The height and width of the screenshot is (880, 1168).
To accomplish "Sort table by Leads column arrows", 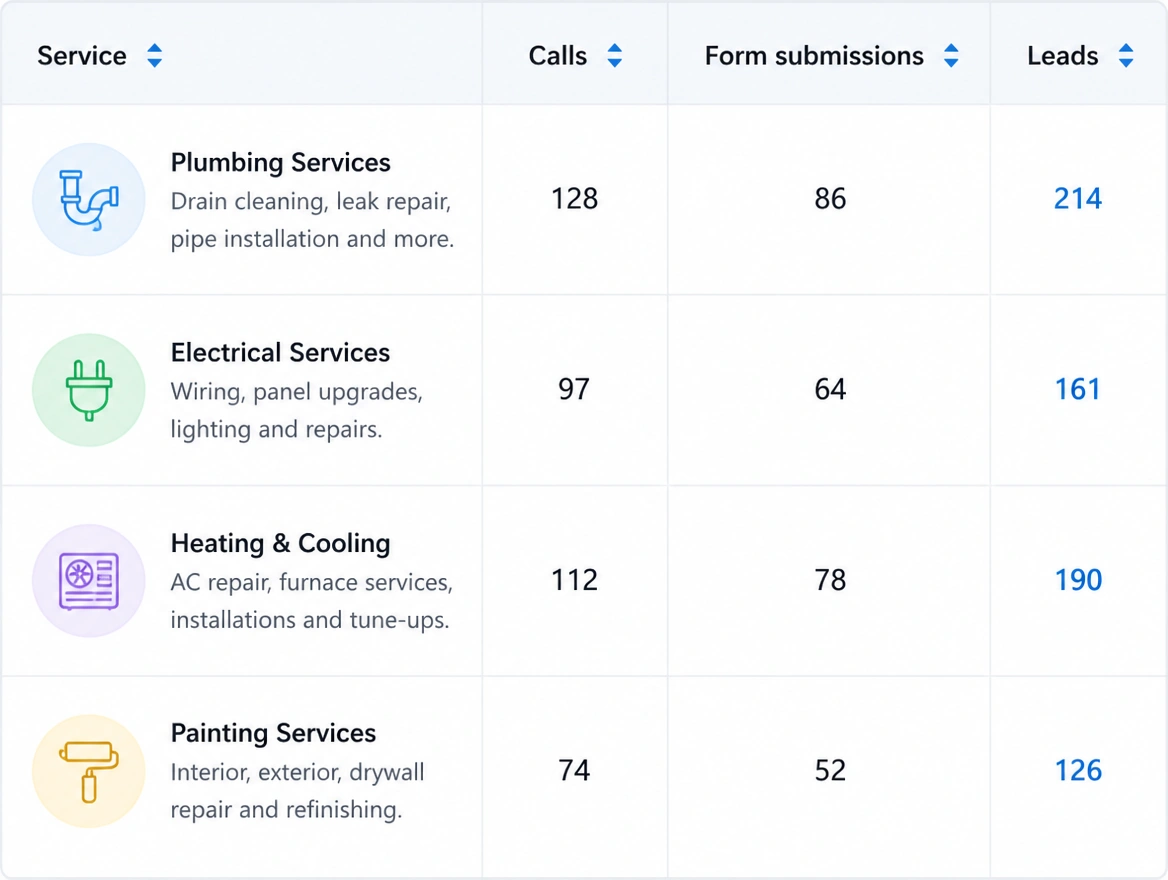I will tap(1126, 56).
